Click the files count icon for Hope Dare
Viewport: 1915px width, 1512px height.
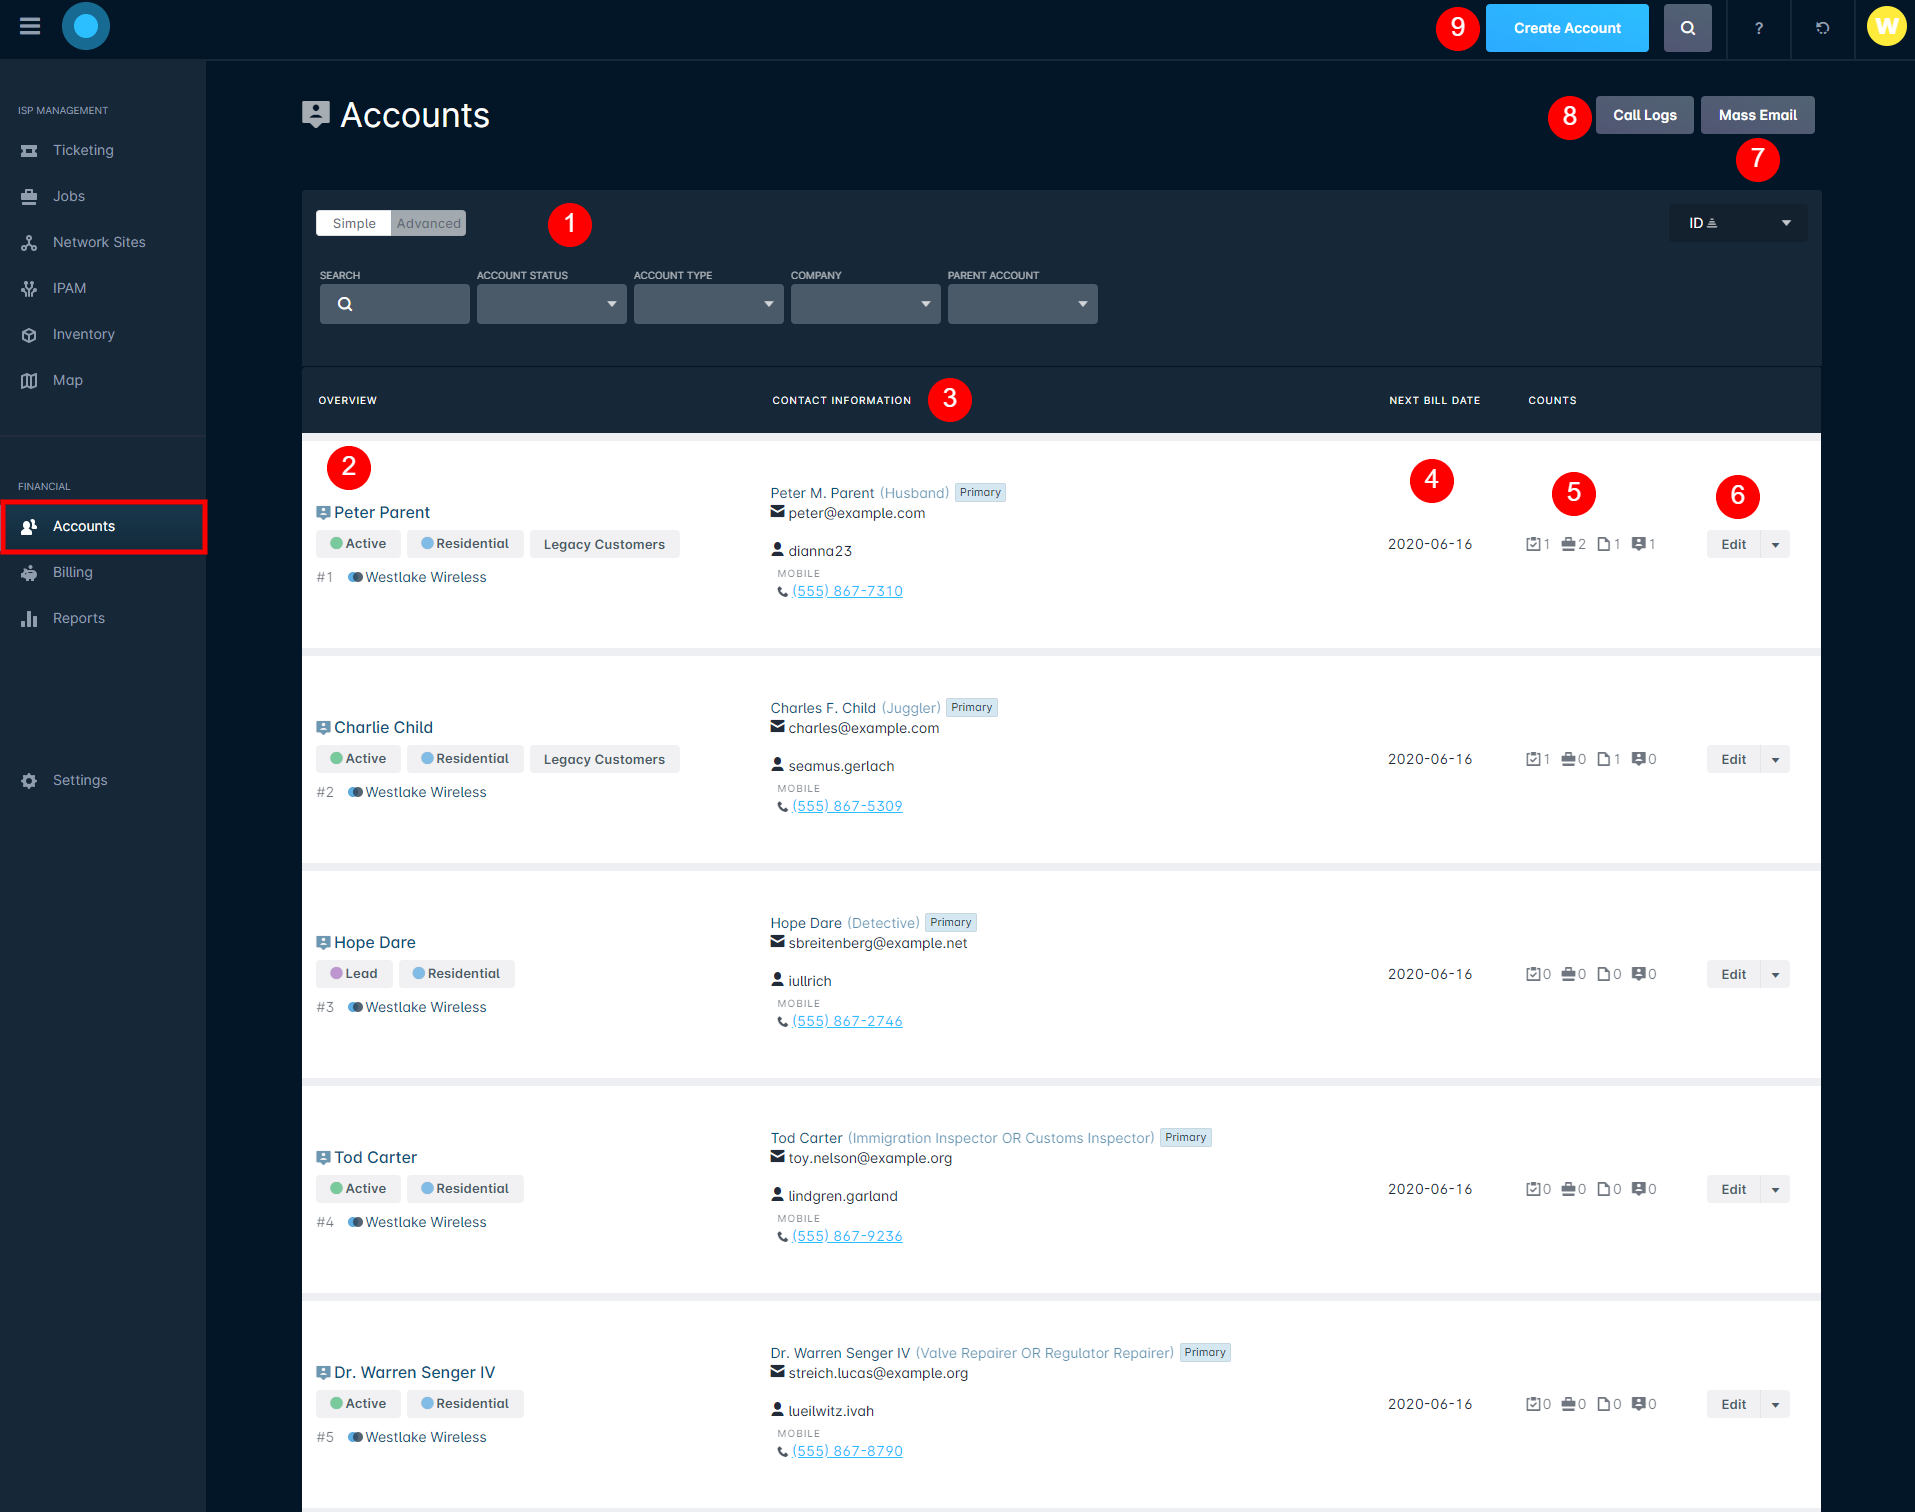pos(1604,974)
